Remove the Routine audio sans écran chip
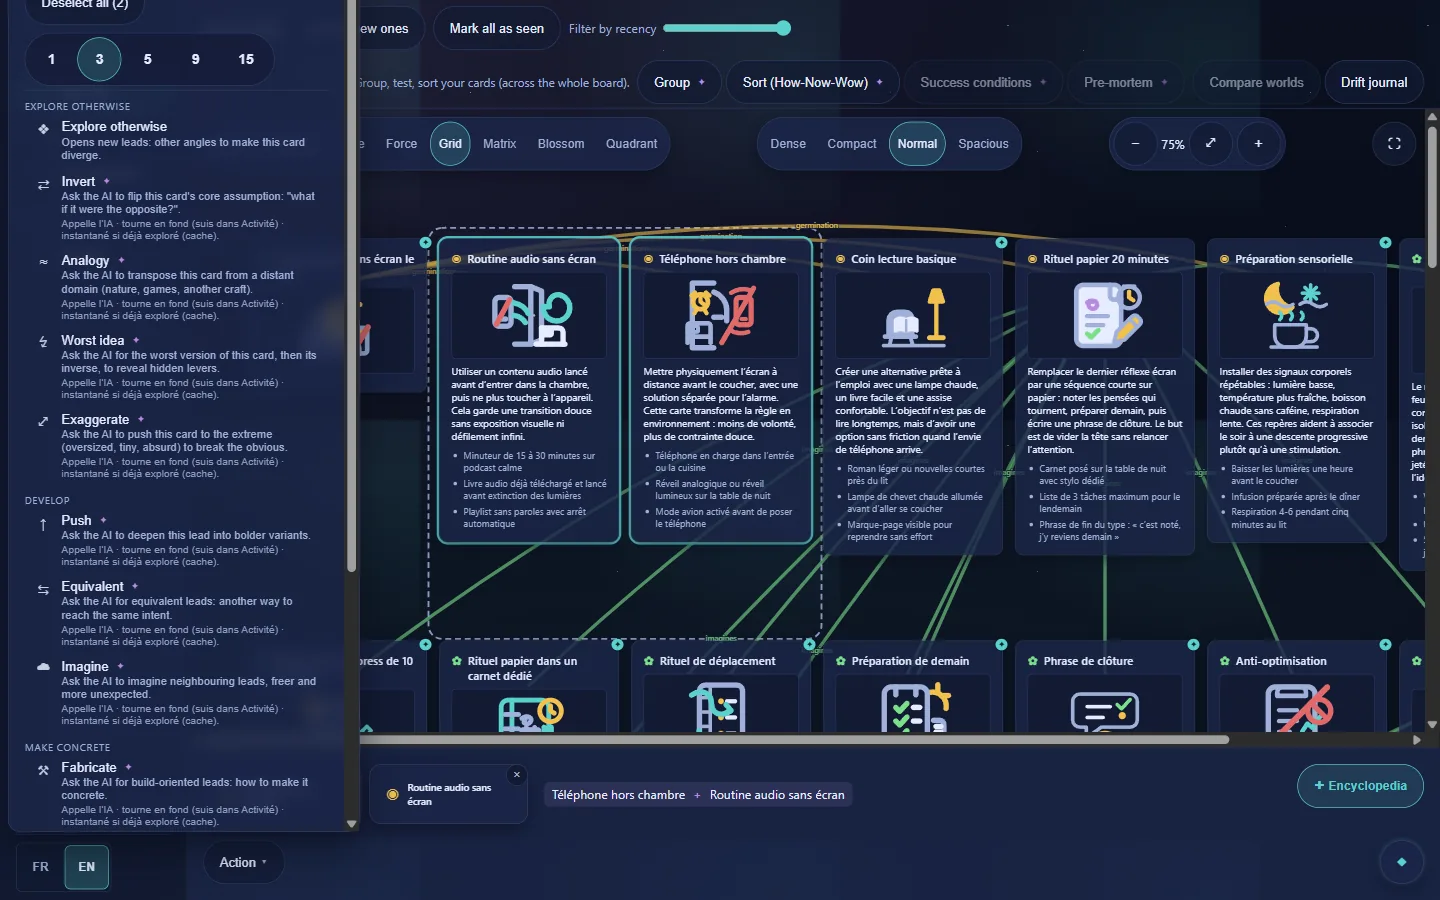The height and width of the screenshot is (900, 1440). pos(517,775)
